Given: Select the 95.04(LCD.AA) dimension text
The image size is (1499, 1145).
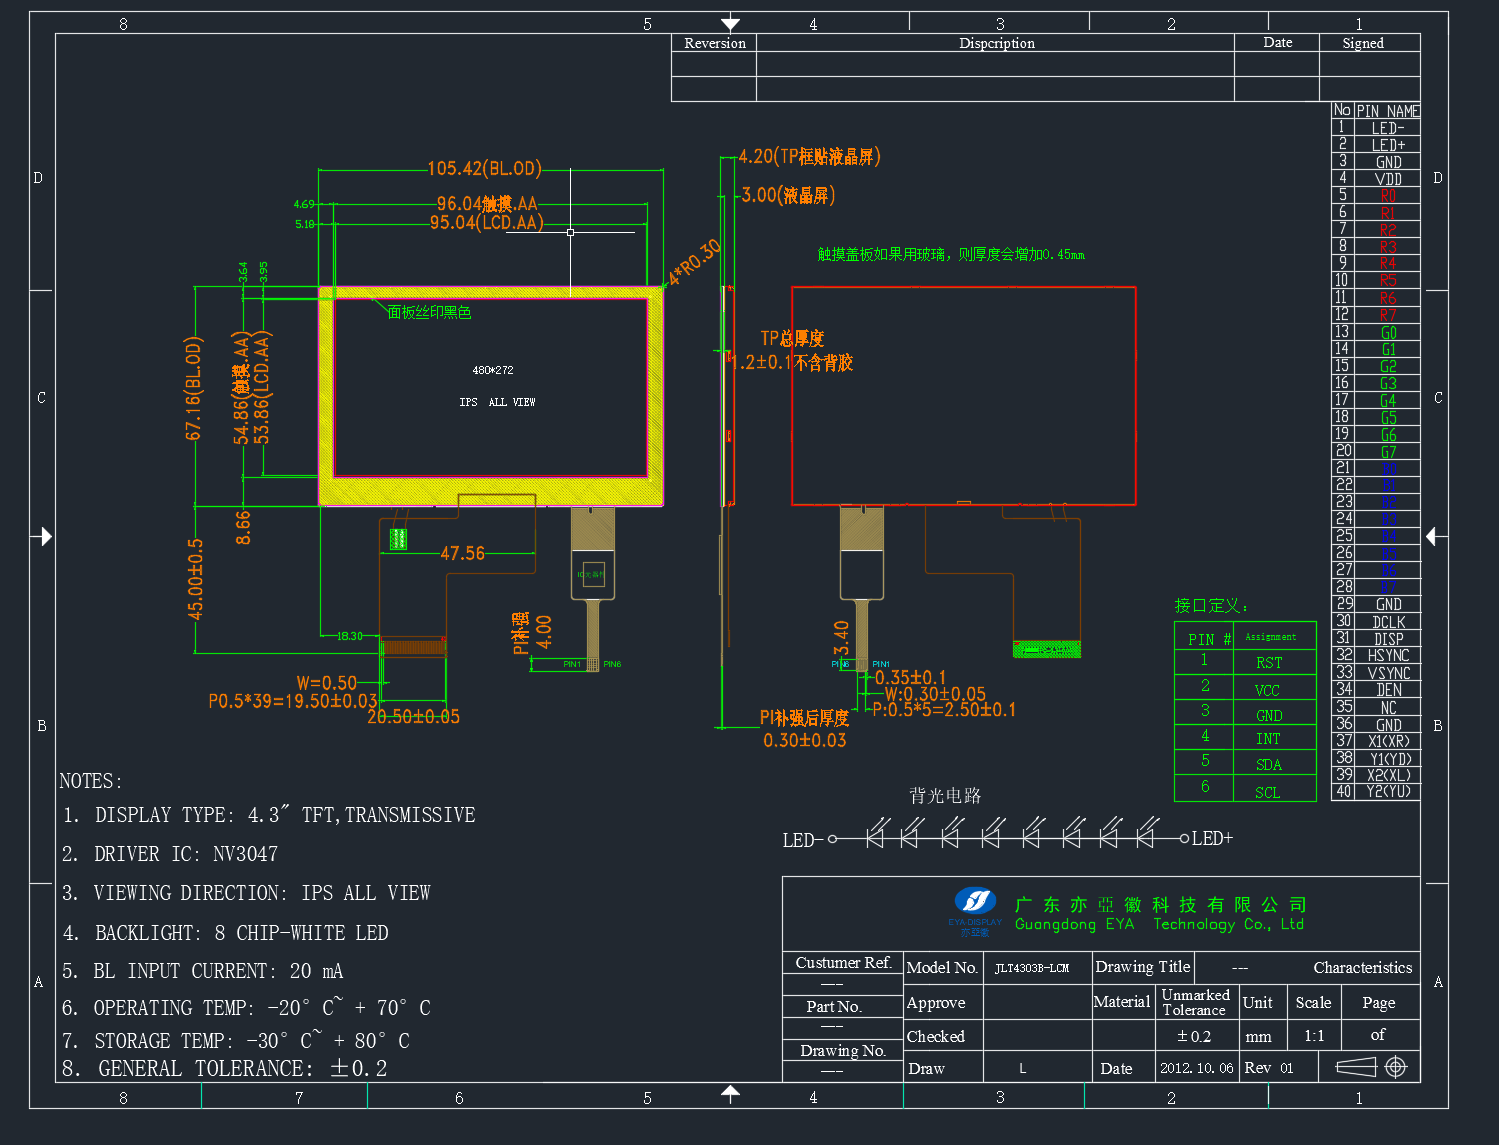Looking at the screenshot, I should [487, 222].
